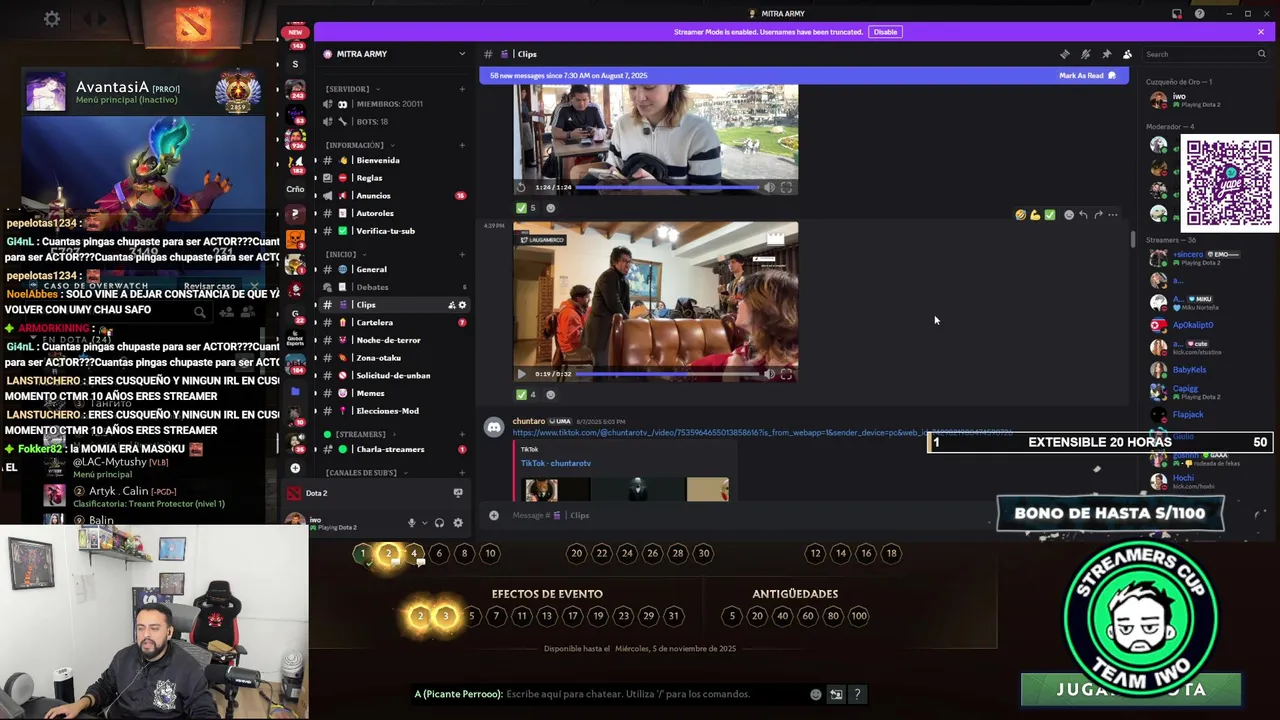
Task: Toggle notification settings bell in channel header
Action: [1085, 54]
